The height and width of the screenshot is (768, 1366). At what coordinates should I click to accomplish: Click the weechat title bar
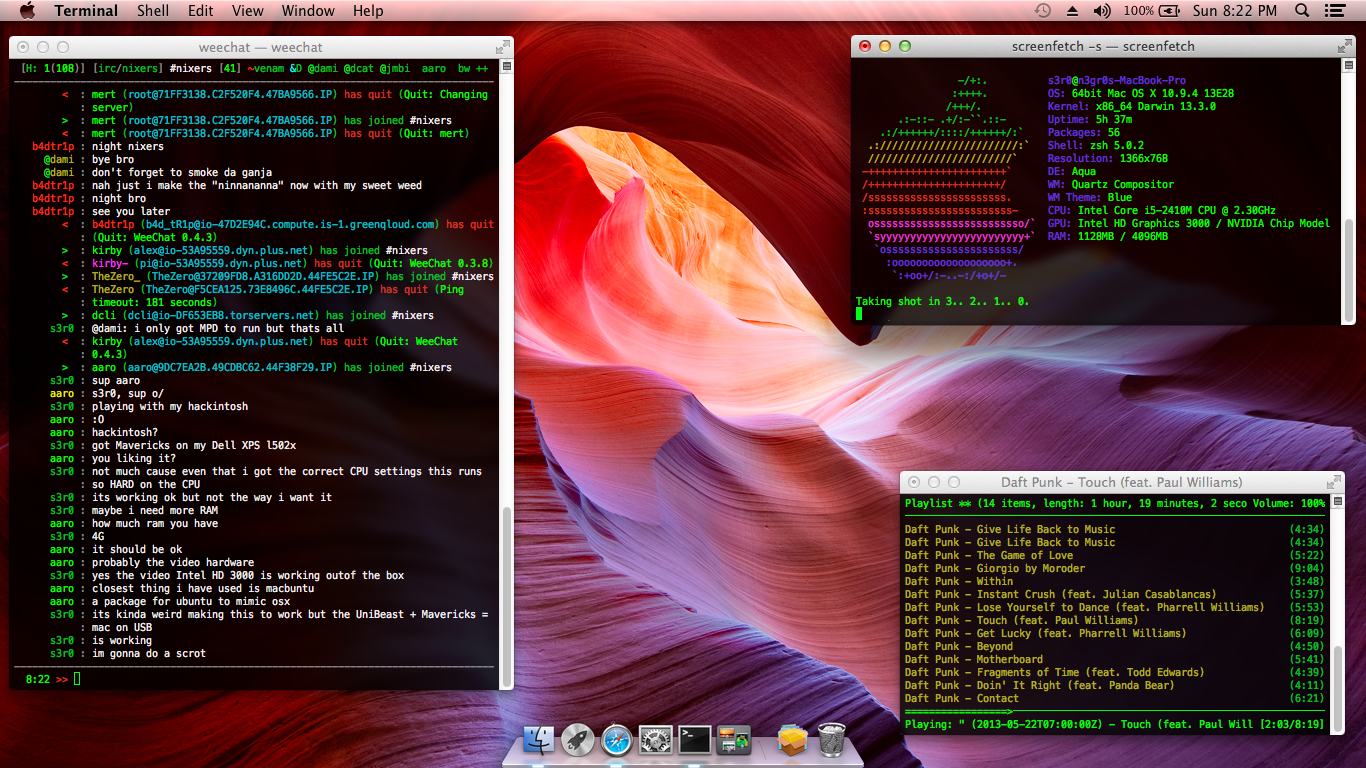click(261, 47)
